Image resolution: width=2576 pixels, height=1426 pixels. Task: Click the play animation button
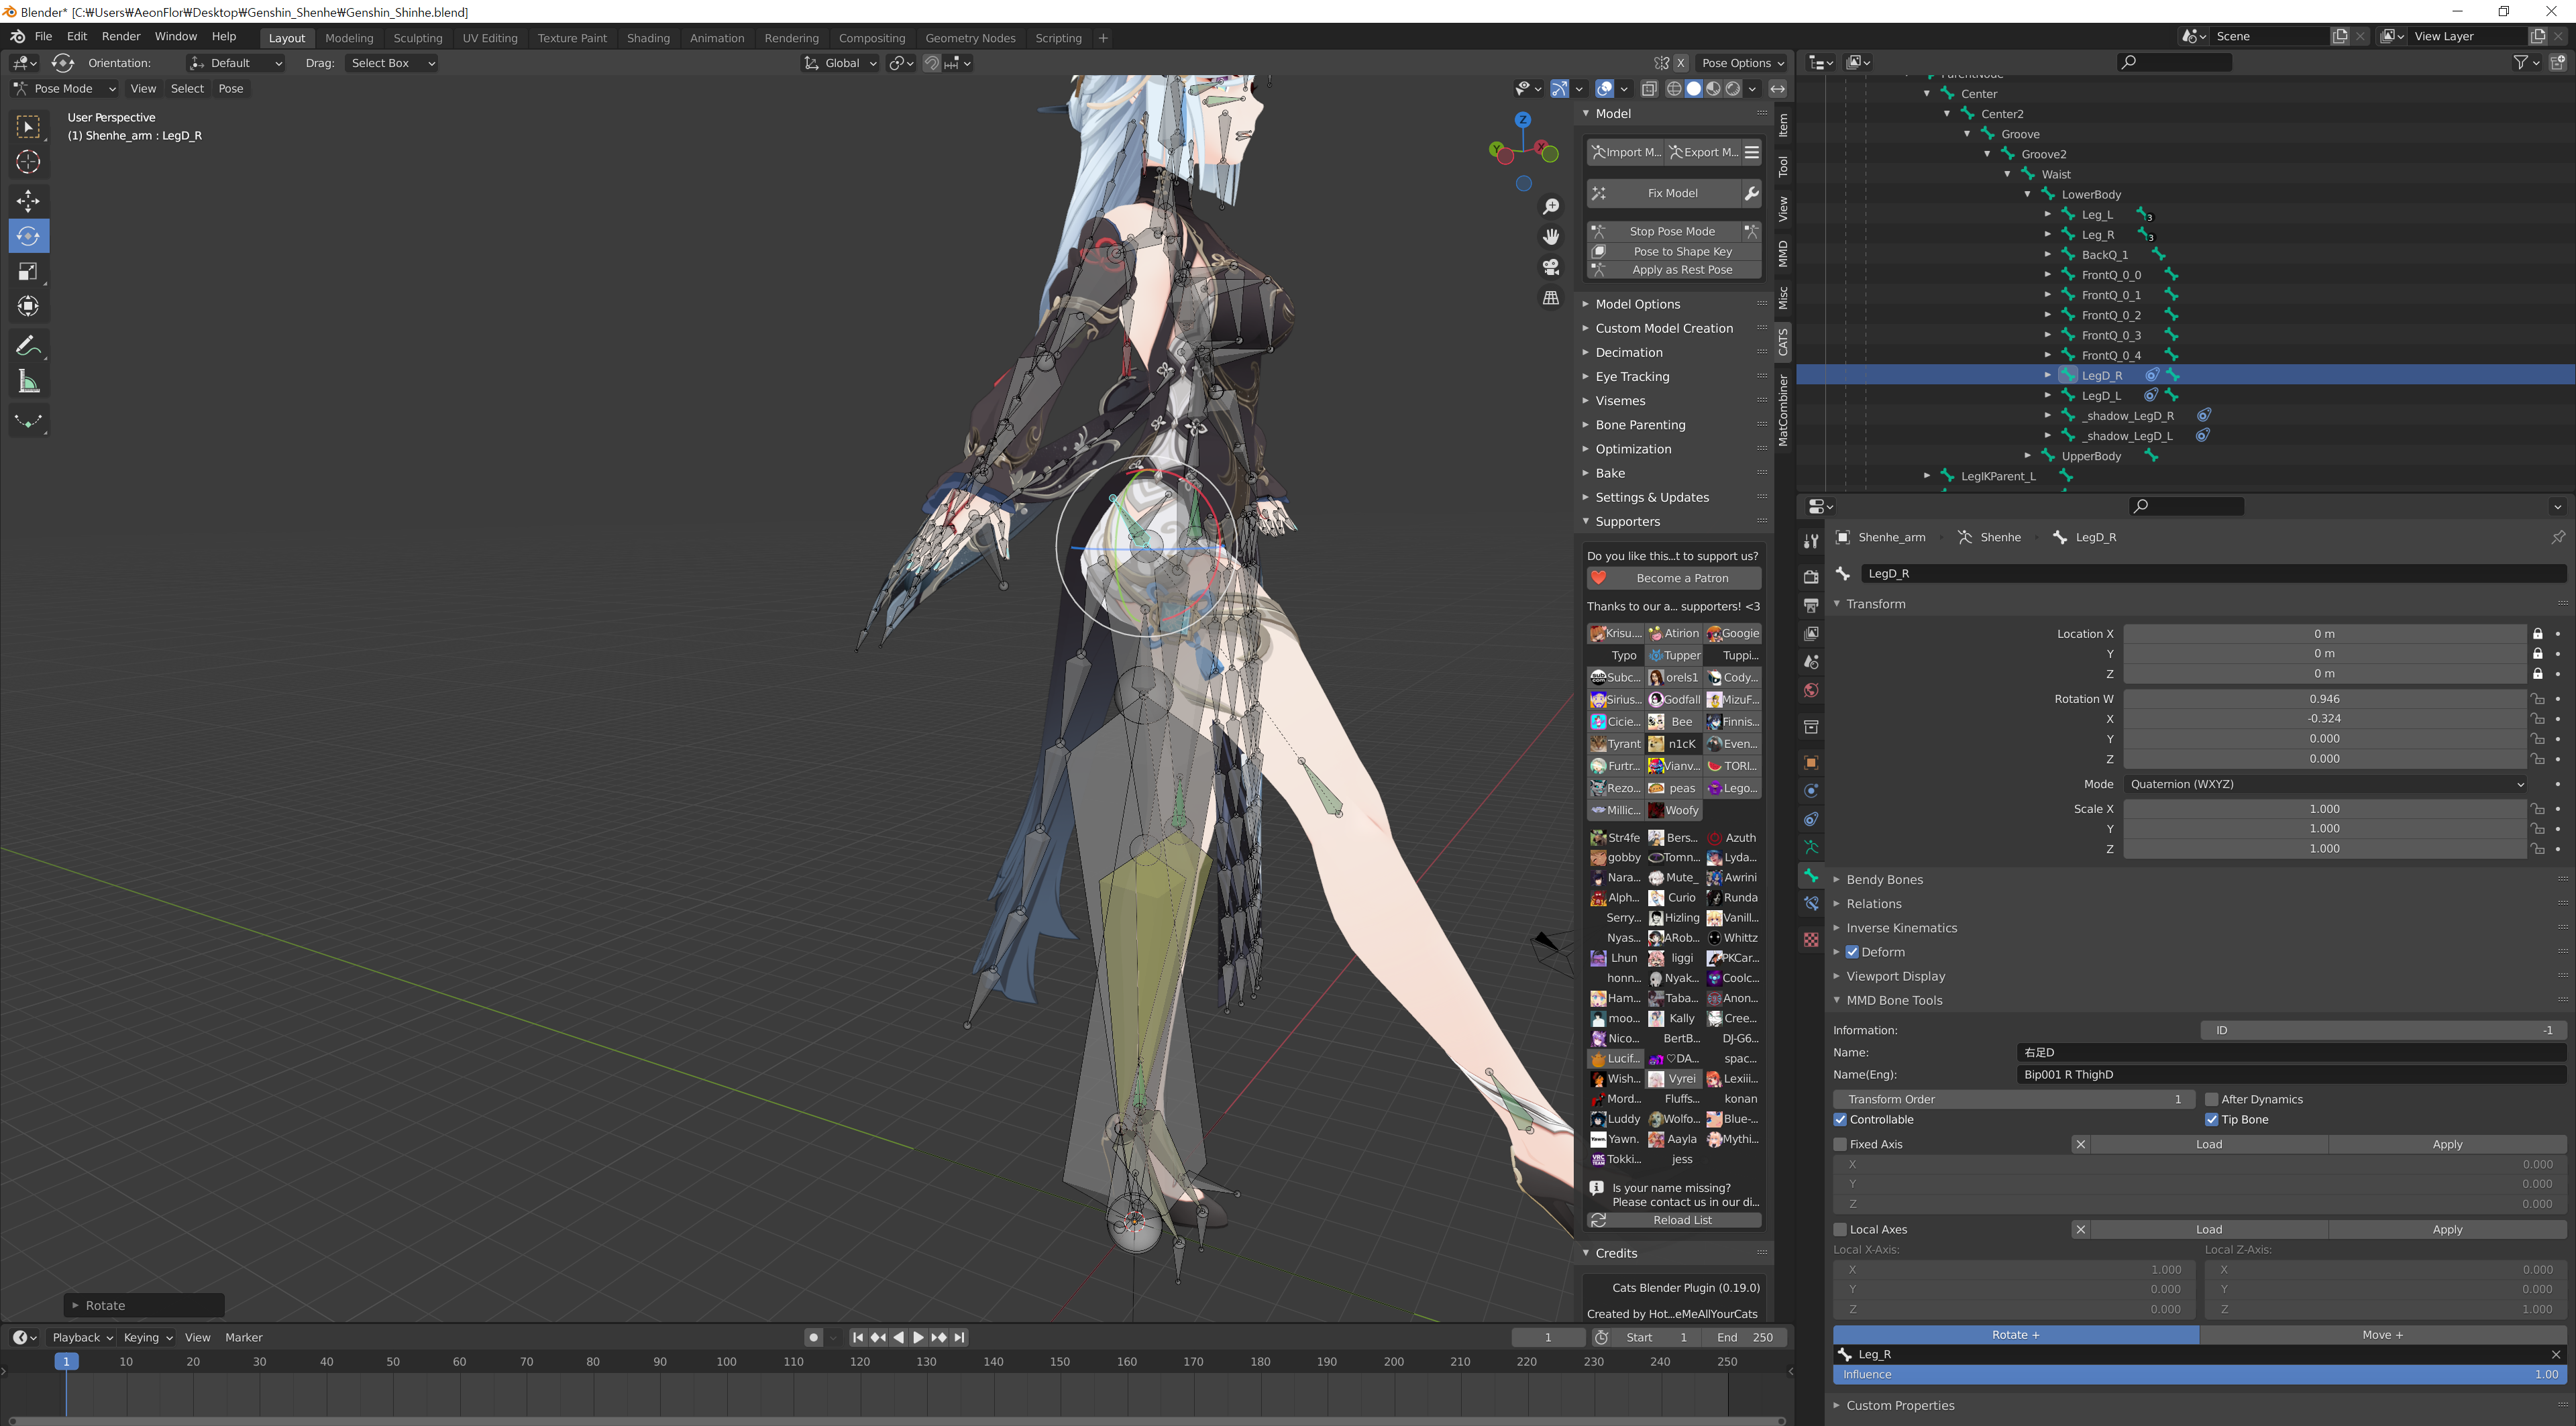(x=918, y=1337)
